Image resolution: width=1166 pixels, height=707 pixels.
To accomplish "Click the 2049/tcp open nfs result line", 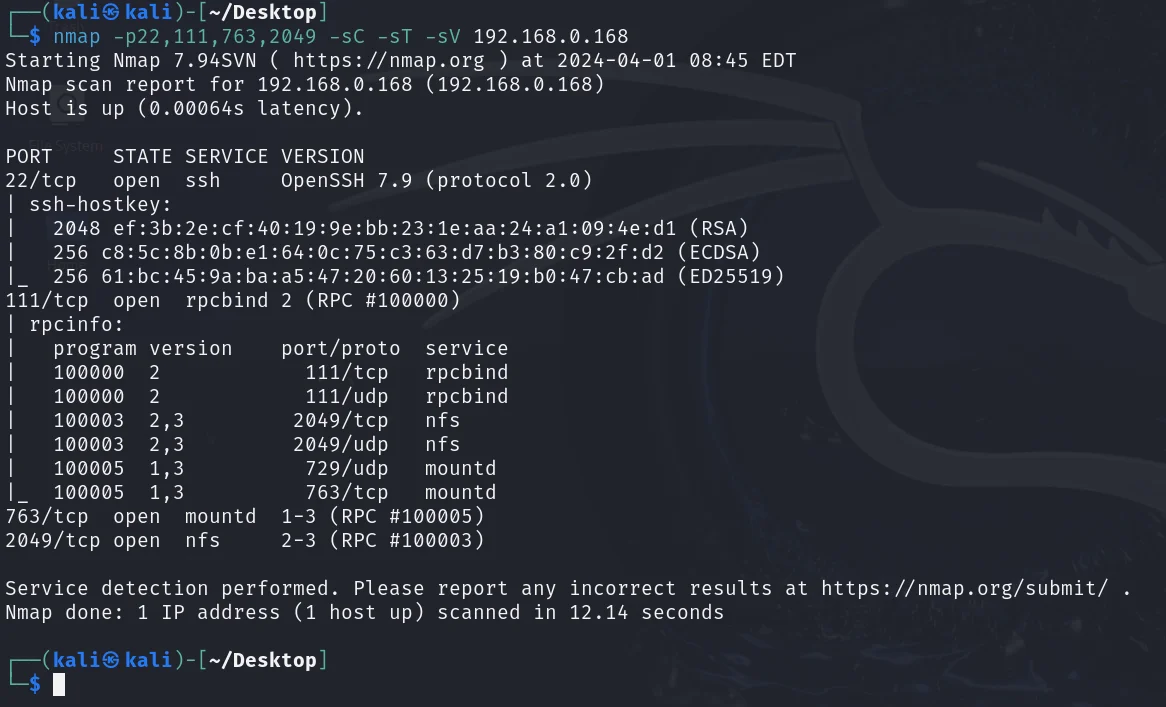I will [245, 540].
